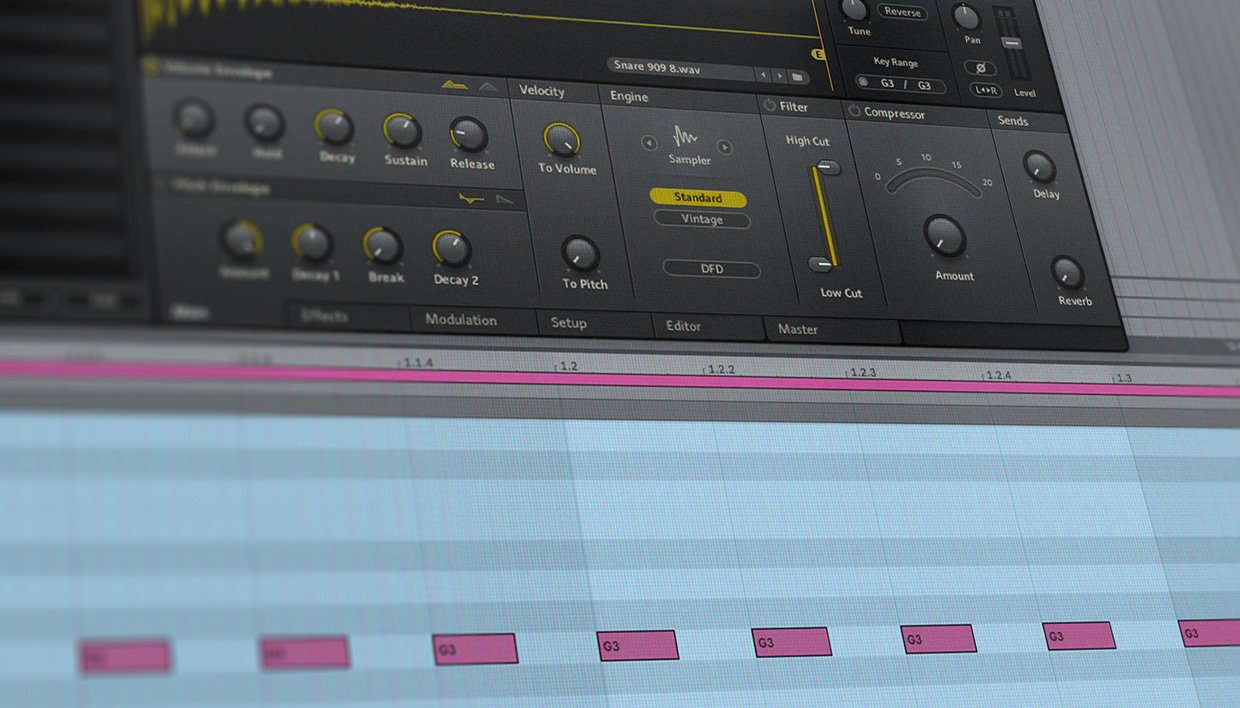Click the previous sample arrow beside Snare 909 8.wav
Screen dimensions: 1240x708
click(762, 76)
